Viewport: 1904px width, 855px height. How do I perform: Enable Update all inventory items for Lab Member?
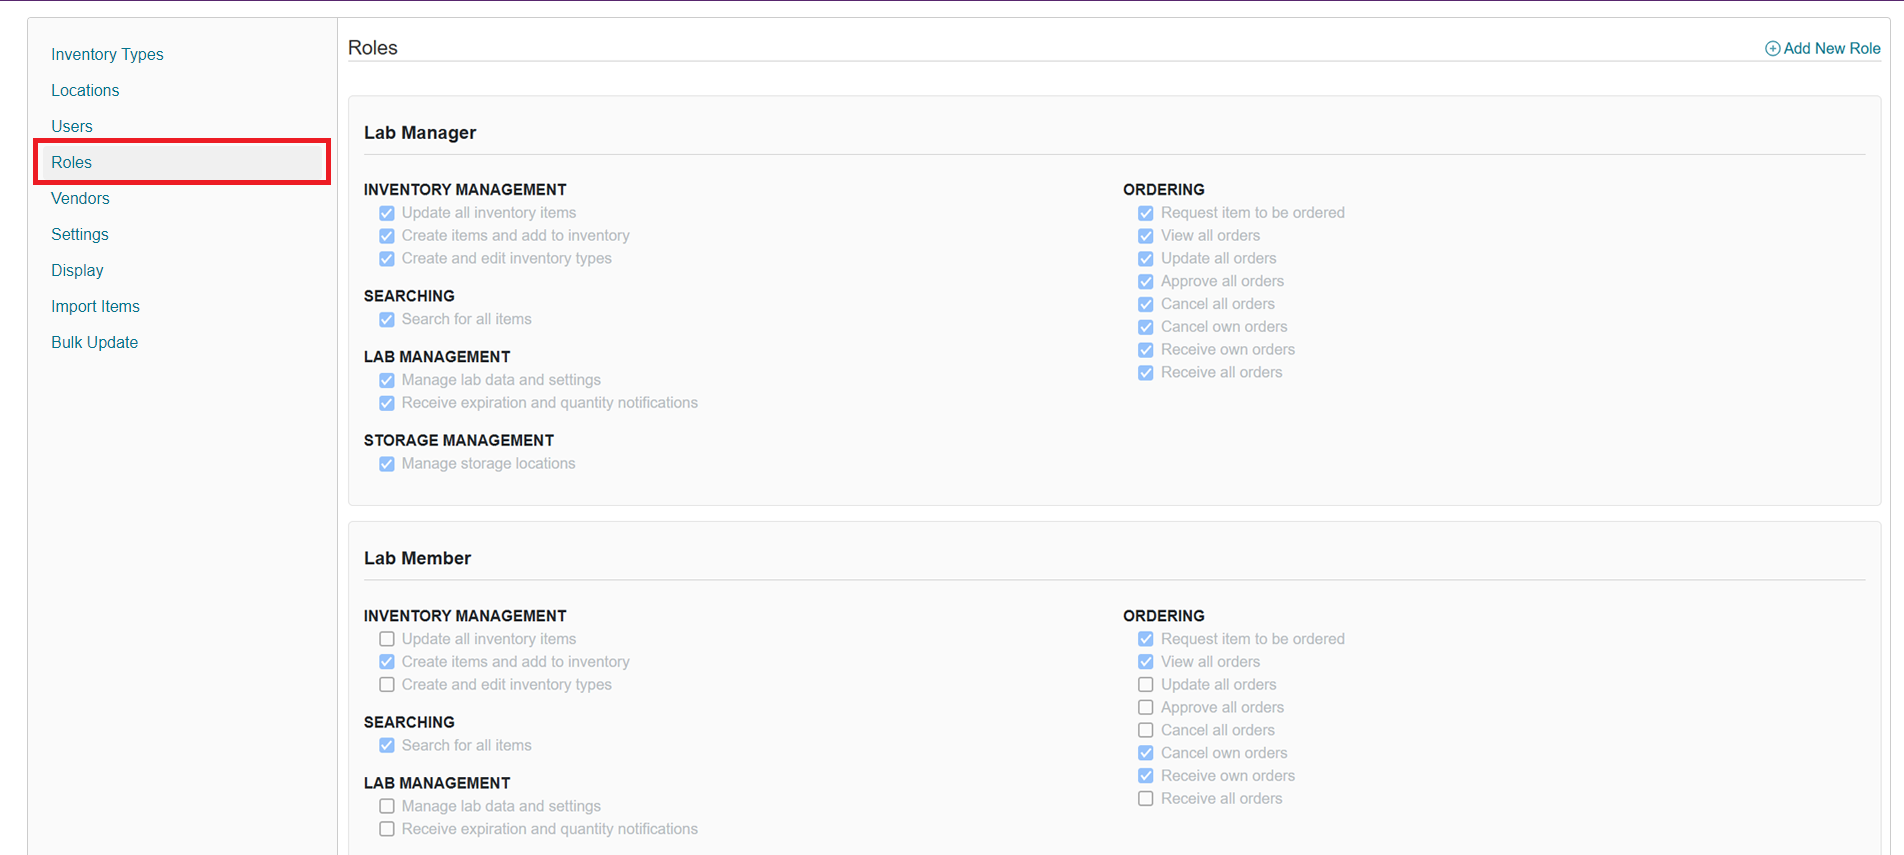tap(387, 639)
